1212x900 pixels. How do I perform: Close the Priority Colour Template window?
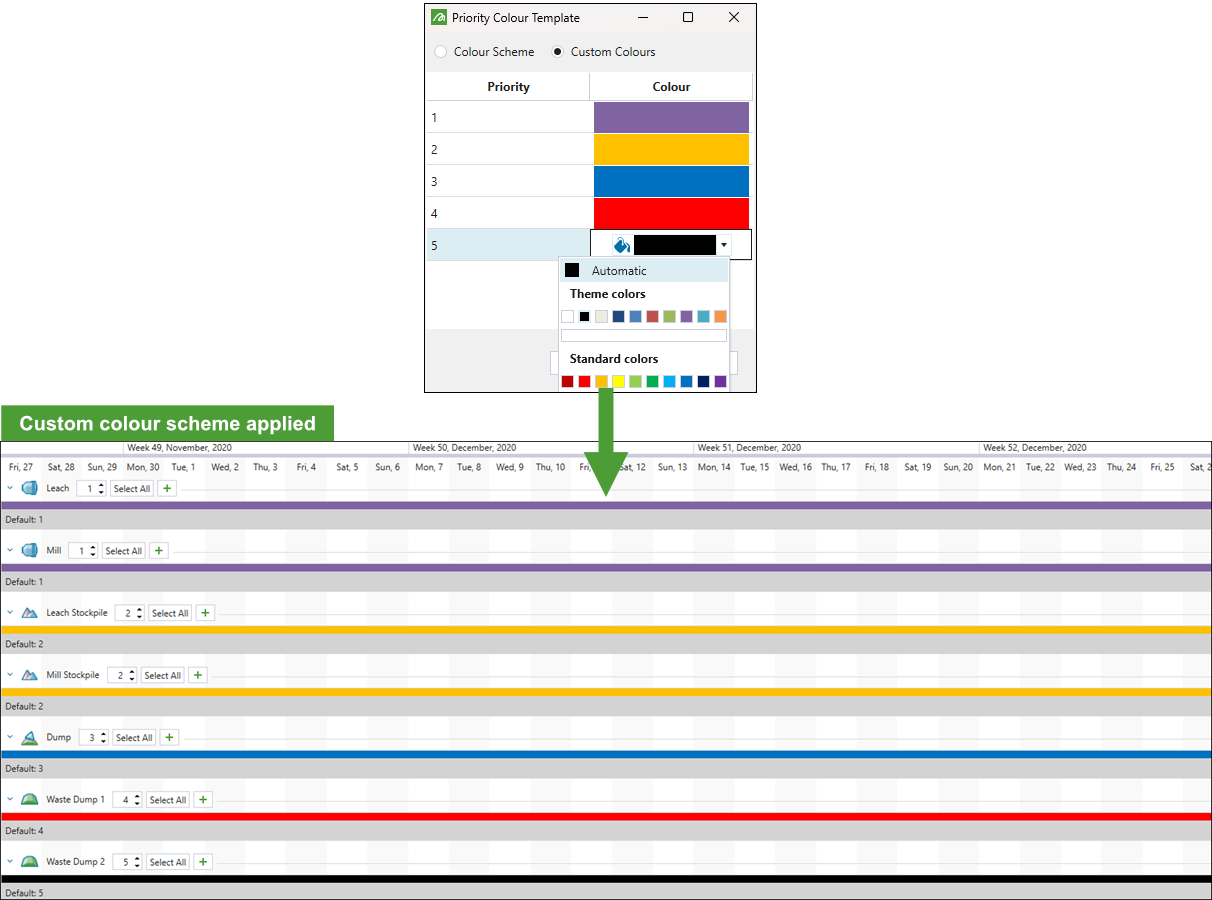[734, 17]
